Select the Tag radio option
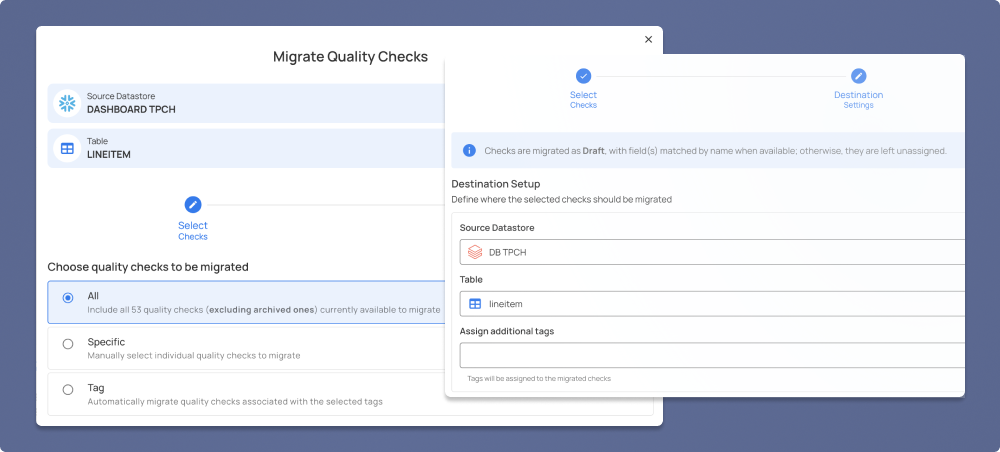The width and height of the screenshot is (1000, 452). 68,390
